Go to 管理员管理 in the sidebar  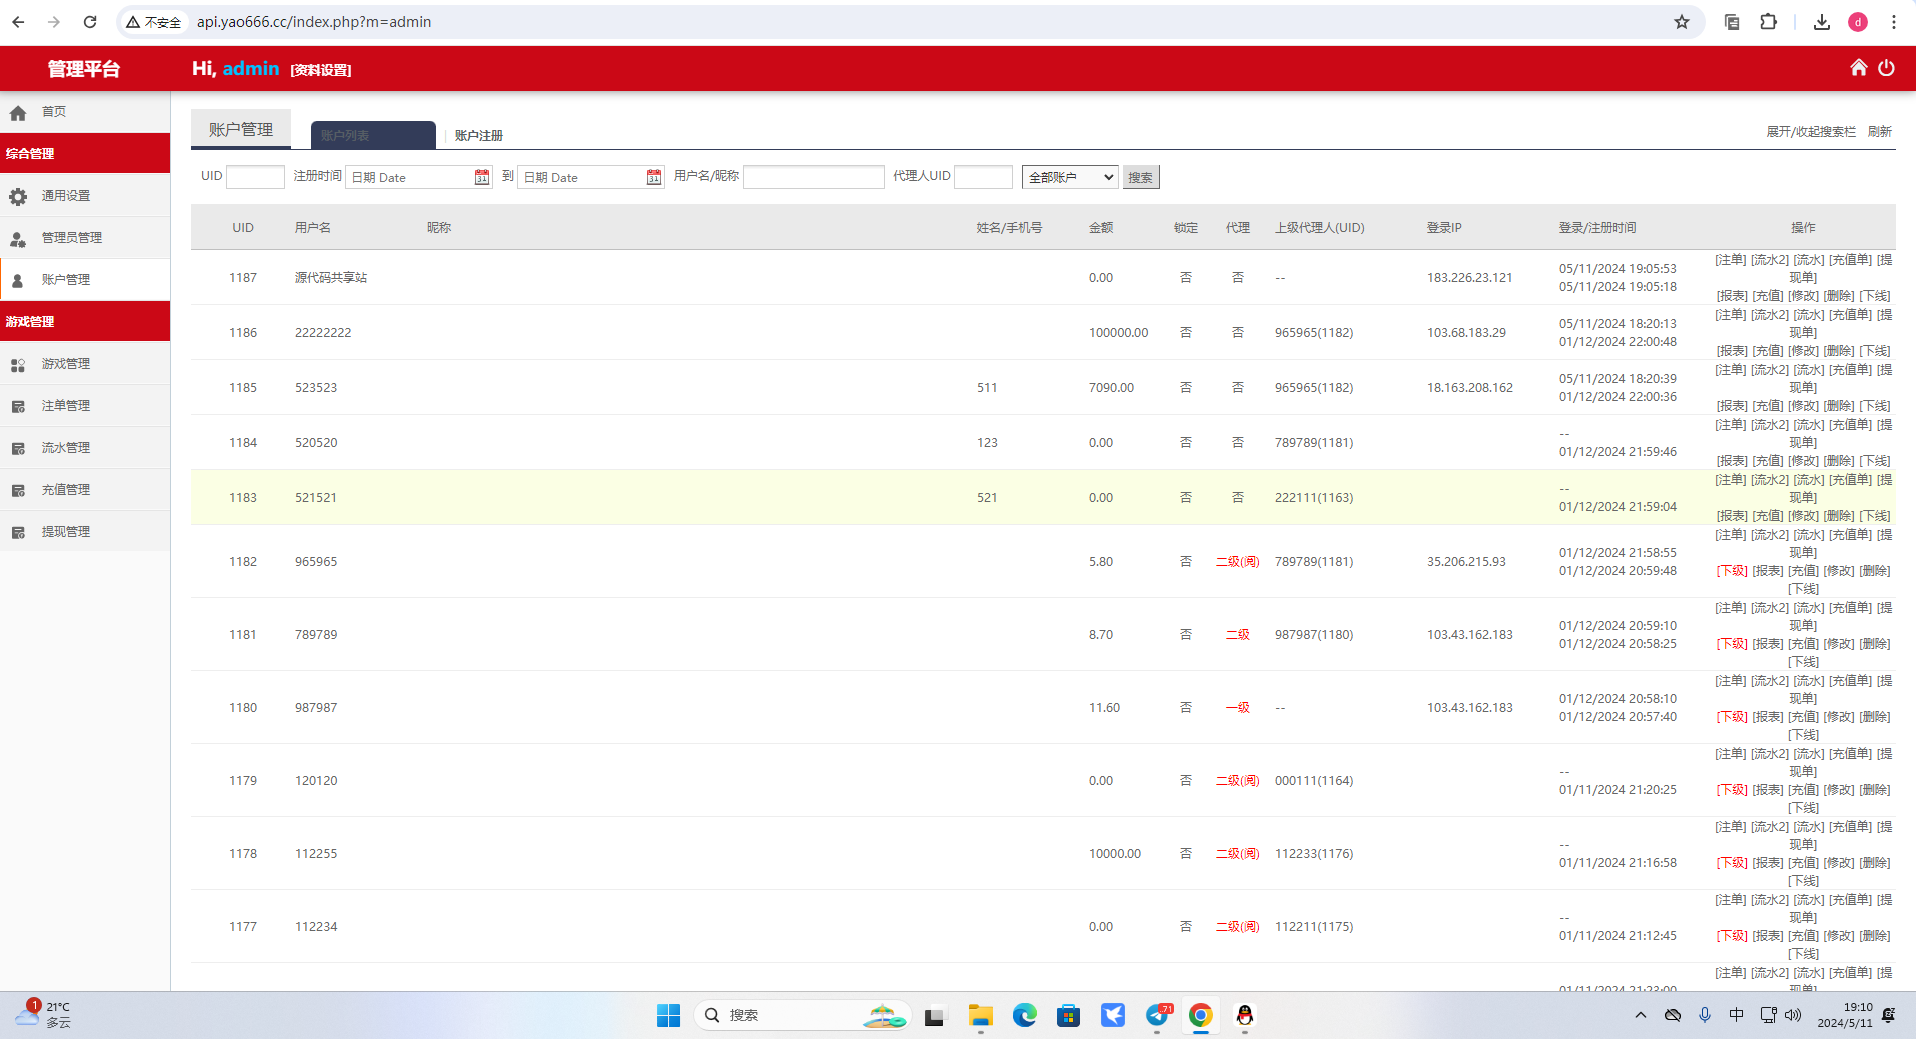click(71, 238)
